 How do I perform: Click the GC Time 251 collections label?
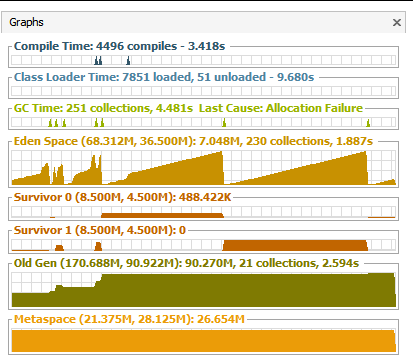point(103,108)
